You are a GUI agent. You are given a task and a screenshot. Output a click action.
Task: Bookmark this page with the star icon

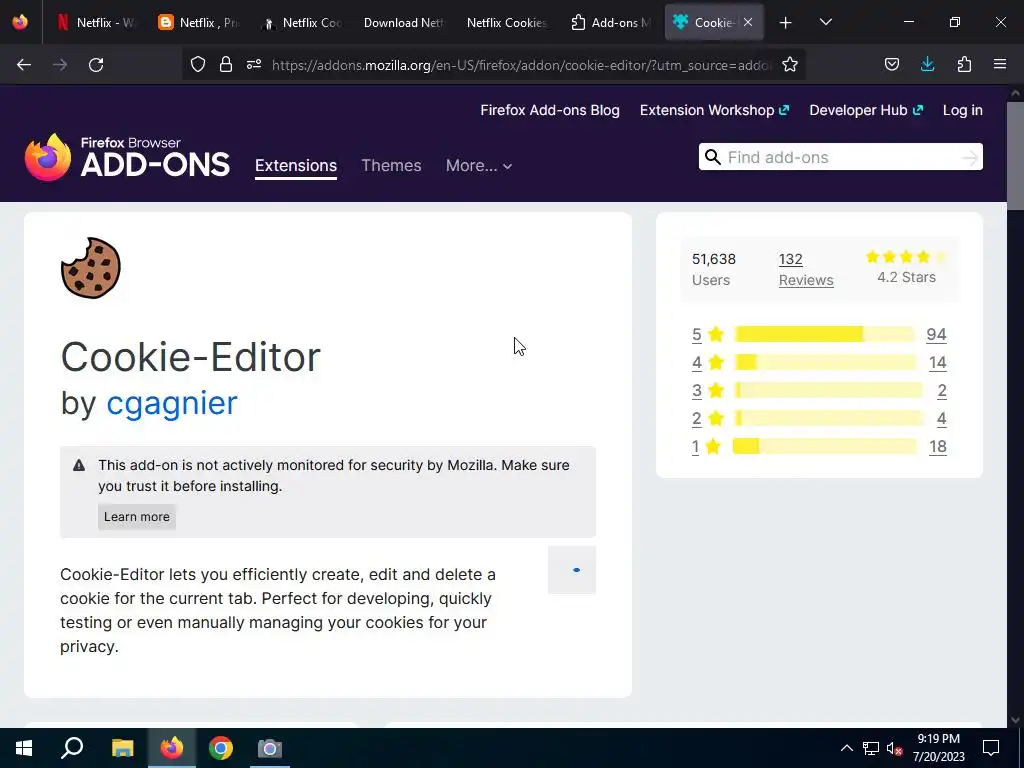point(790,64)
